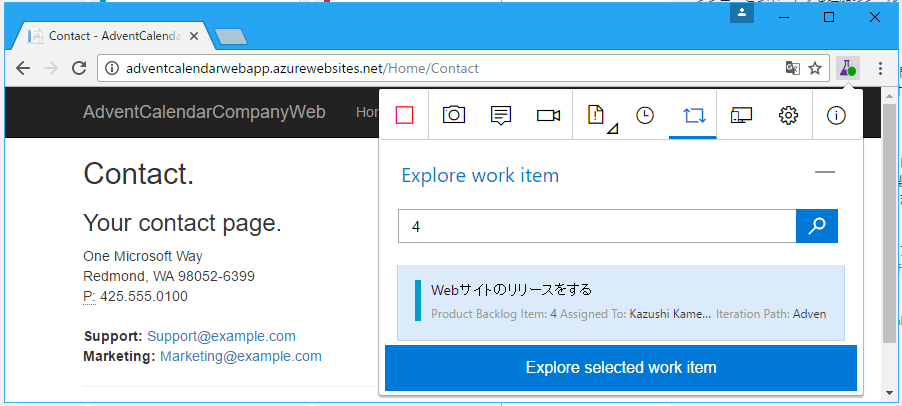Image resolution: width=902 pixels, height=406 pixels.
Task: Click the work item search text field
Action: point(597,226)
